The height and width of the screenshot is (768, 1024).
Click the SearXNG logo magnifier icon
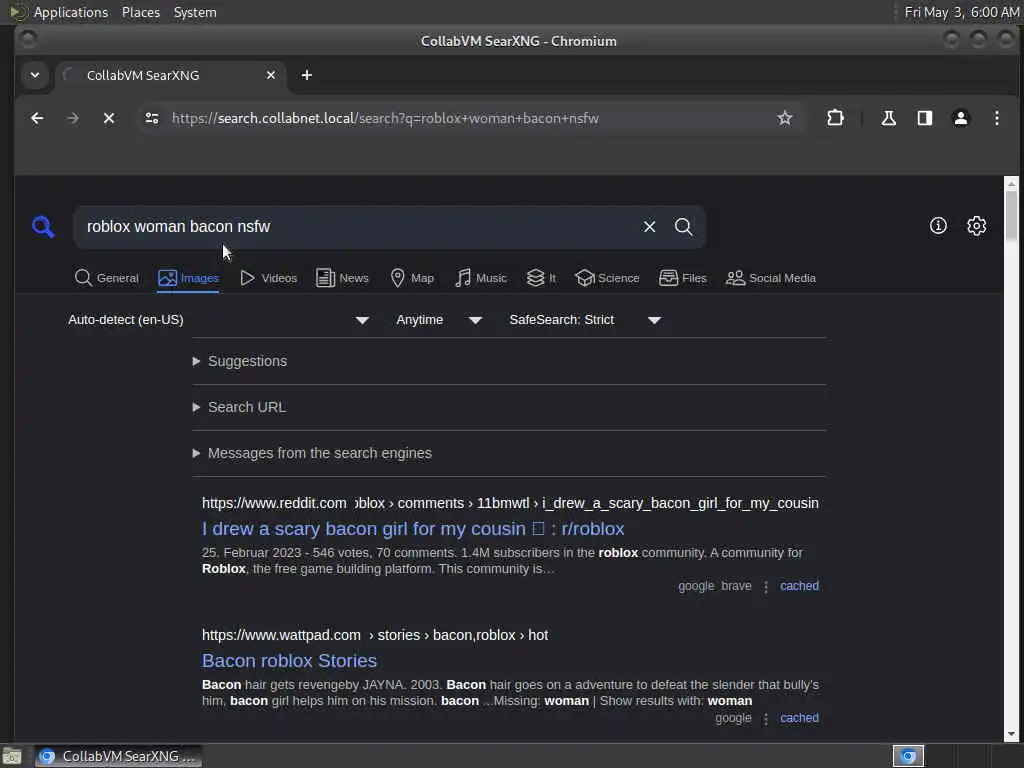[x=43, y=227]
